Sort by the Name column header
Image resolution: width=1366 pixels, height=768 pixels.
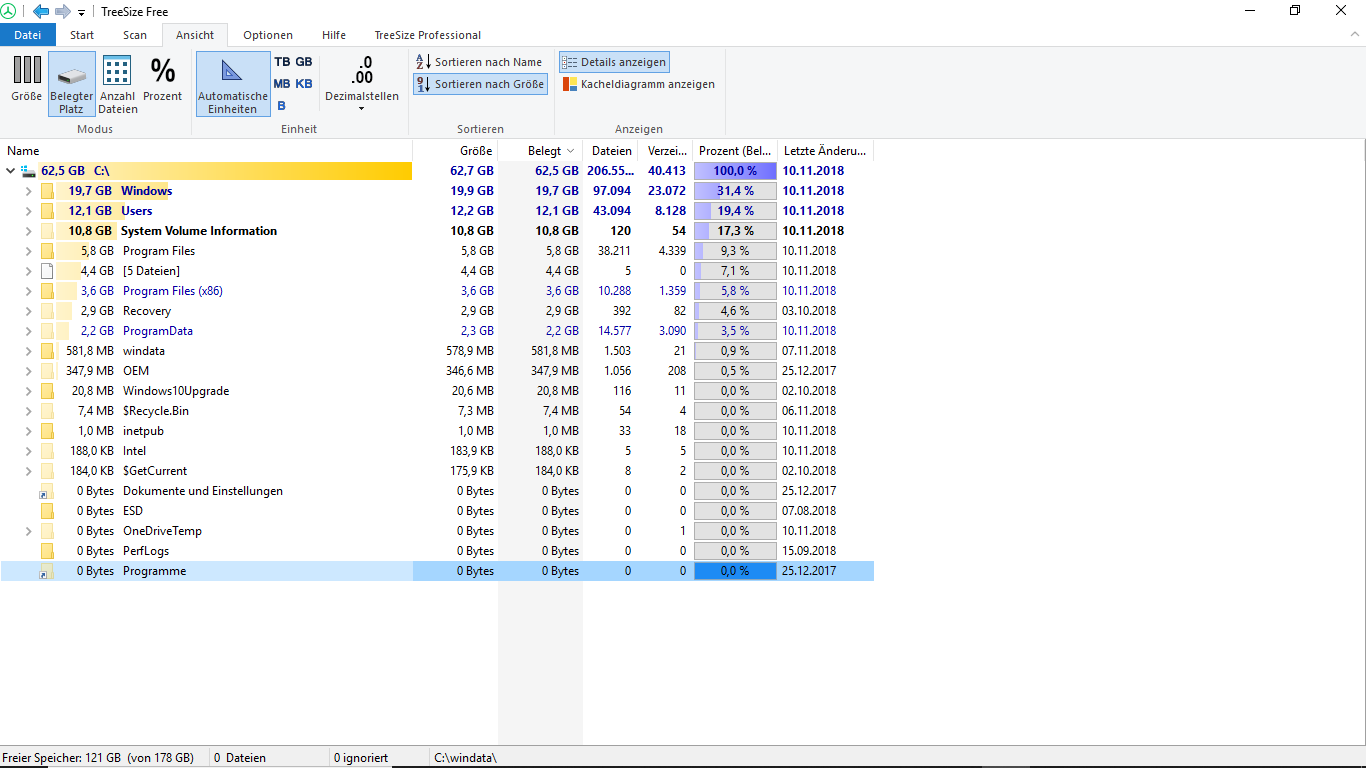tap(206, 151)
